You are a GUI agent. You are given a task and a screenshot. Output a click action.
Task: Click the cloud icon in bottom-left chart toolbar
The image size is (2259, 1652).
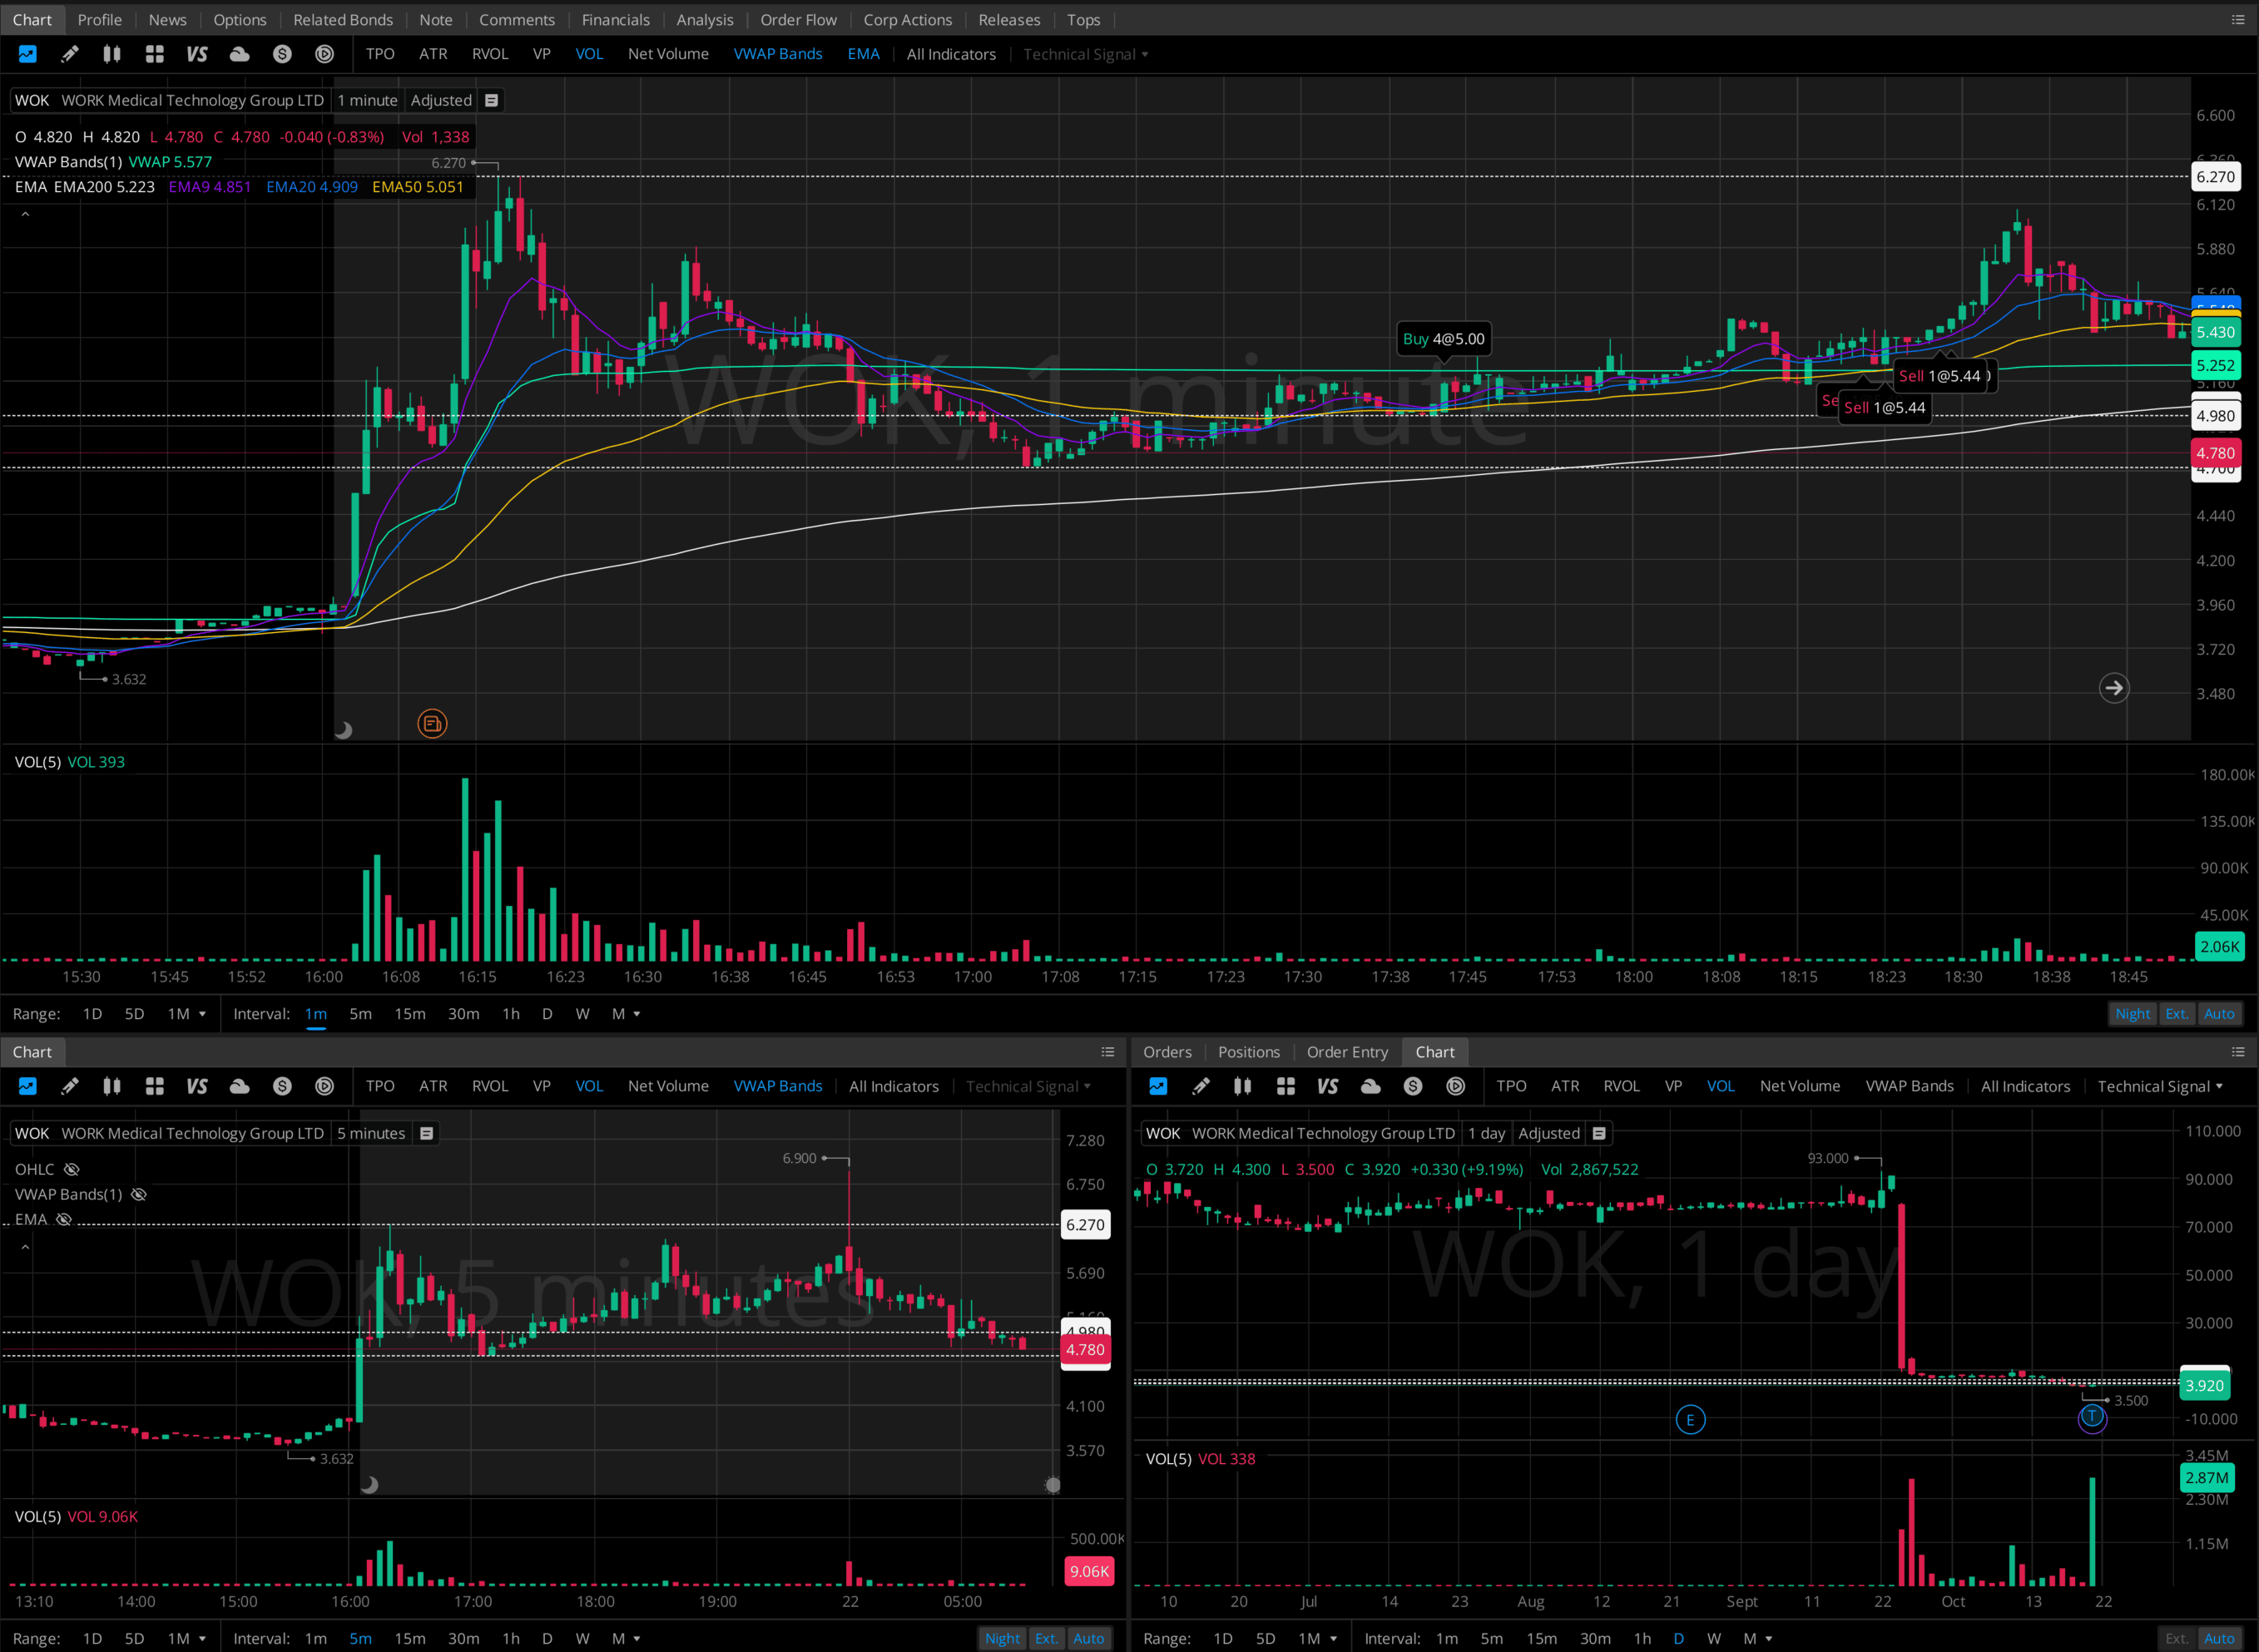(x=239, y=1086)
